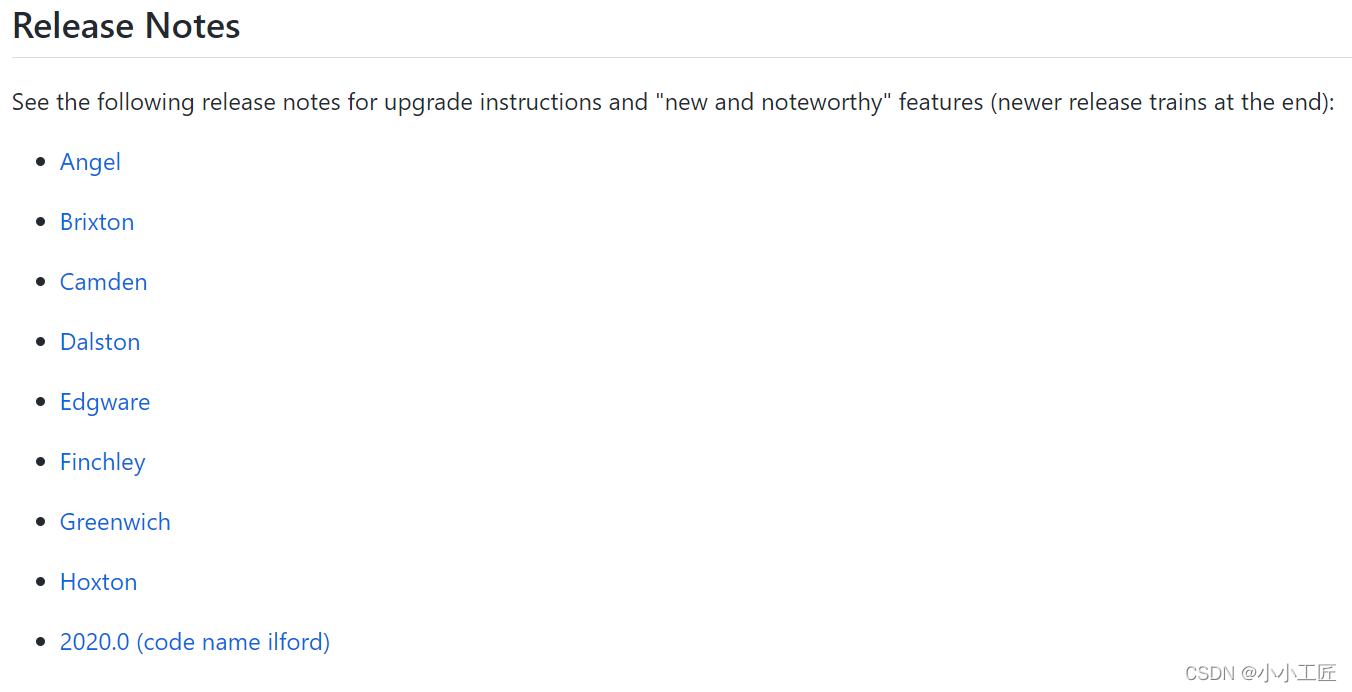Open the Dalston release link
This screenshot has width=1352, height=692.
click(x=100, y=342)
